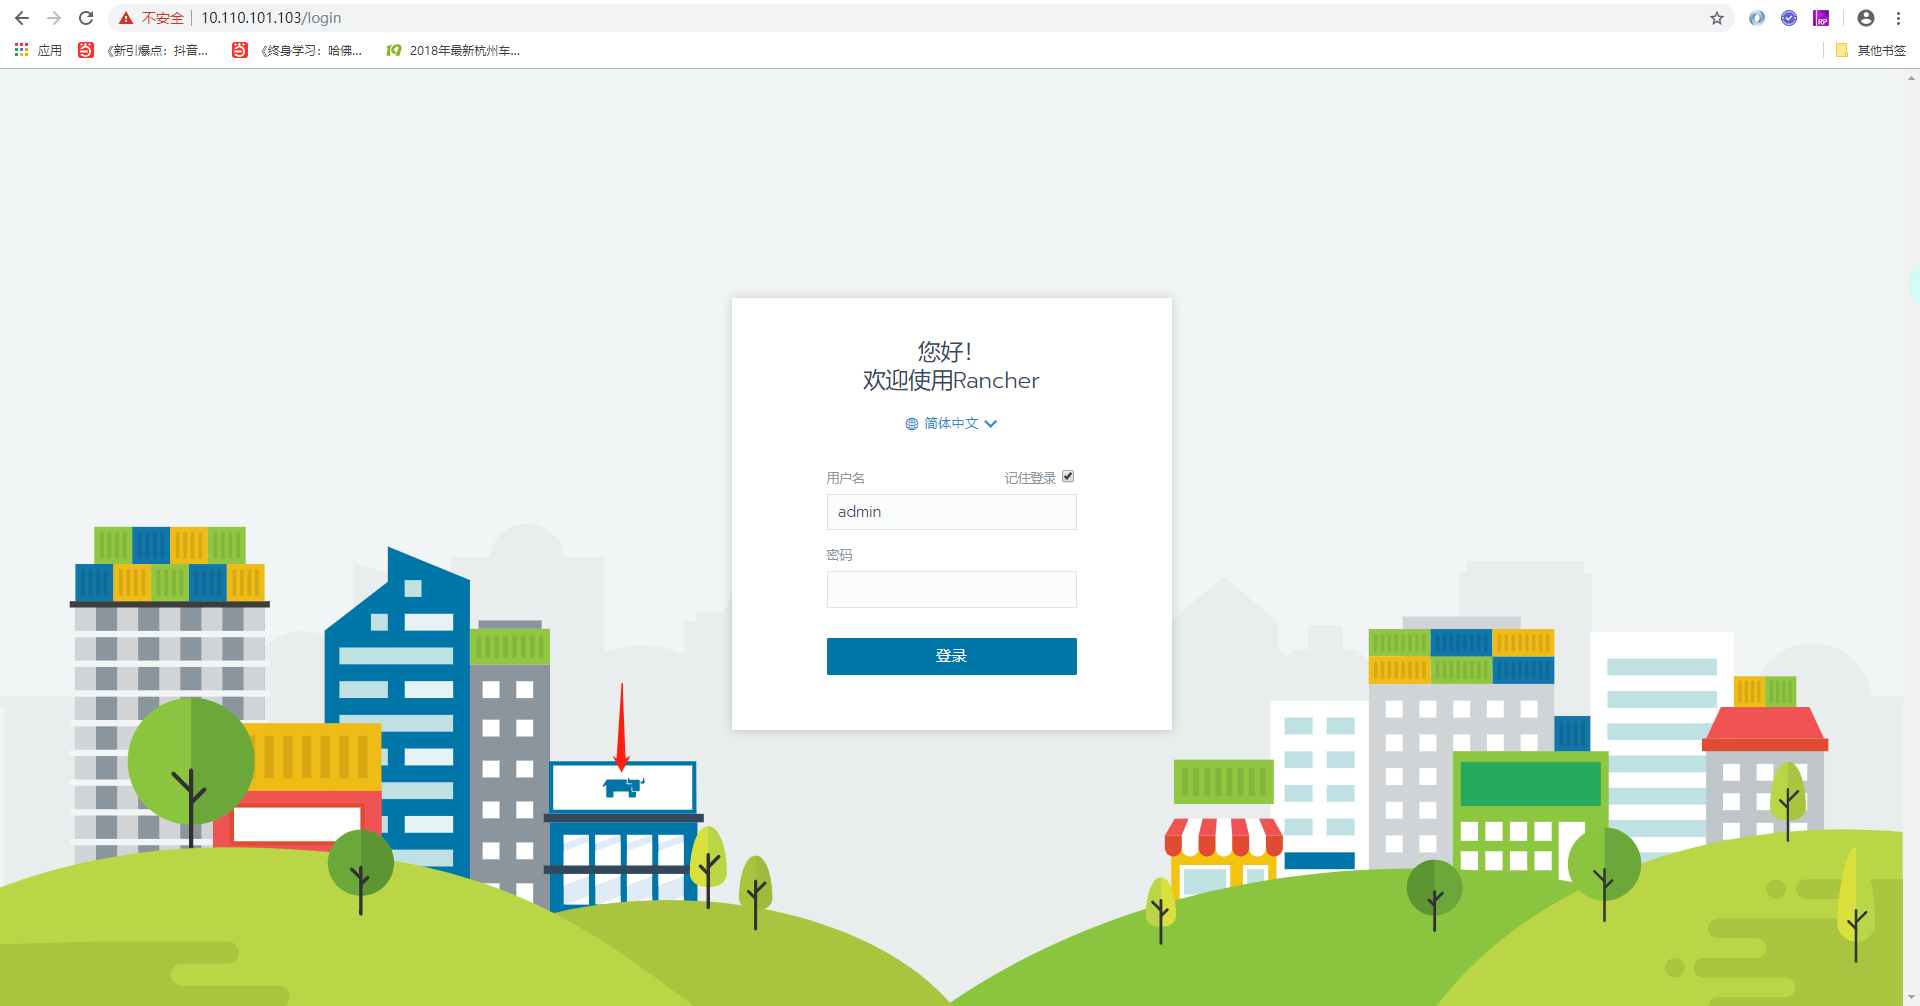Click the browser forward arrow
The image size is (1920, 1006).
coord(54,18)
